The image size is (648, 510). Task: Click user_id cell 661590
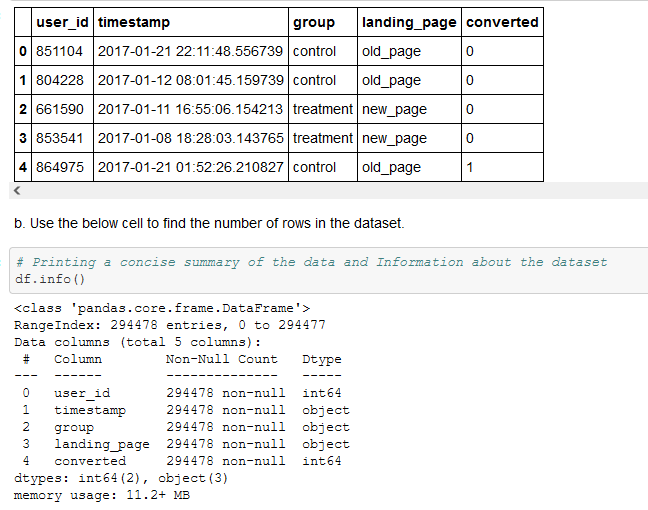pos(62,109)
